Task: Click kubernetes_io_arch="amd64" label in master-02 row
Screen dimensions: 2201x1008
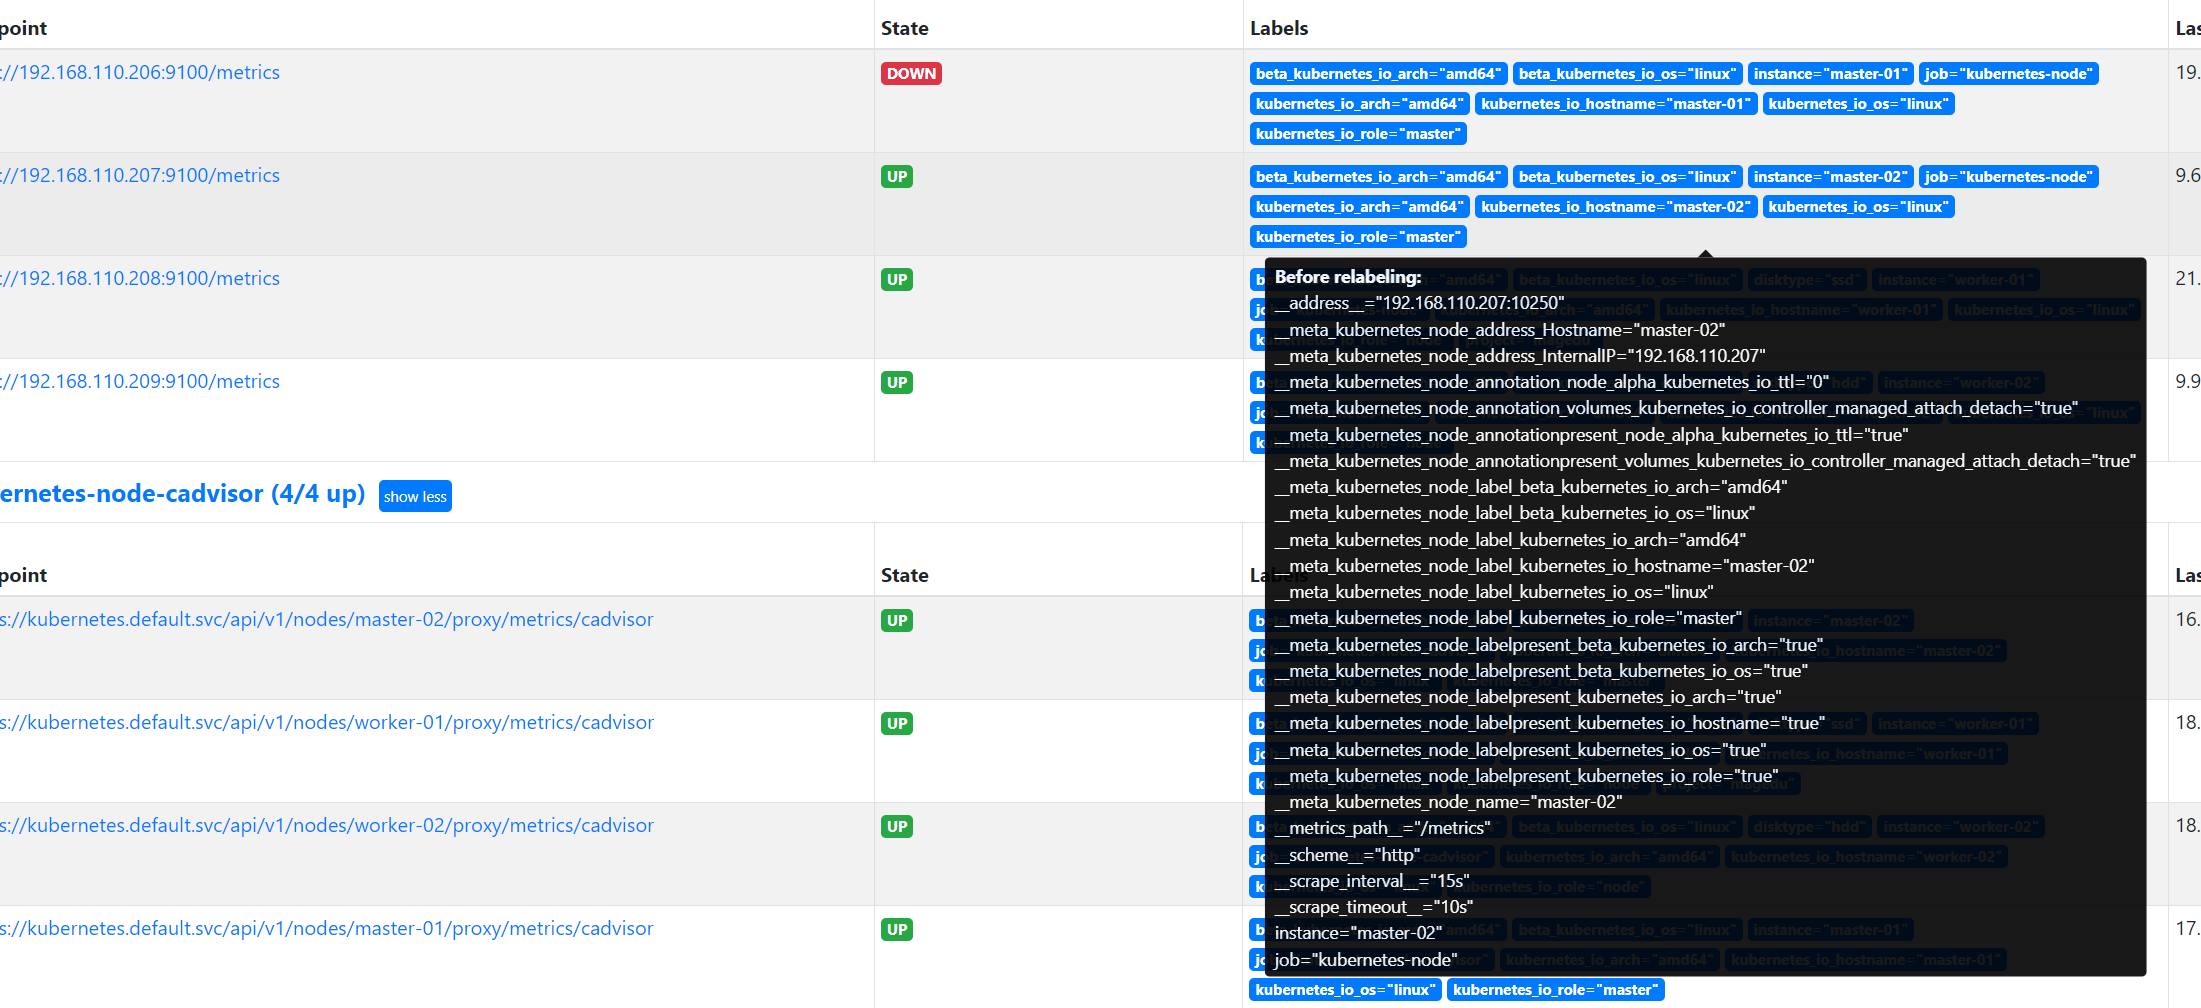Action: point(1359,207)
